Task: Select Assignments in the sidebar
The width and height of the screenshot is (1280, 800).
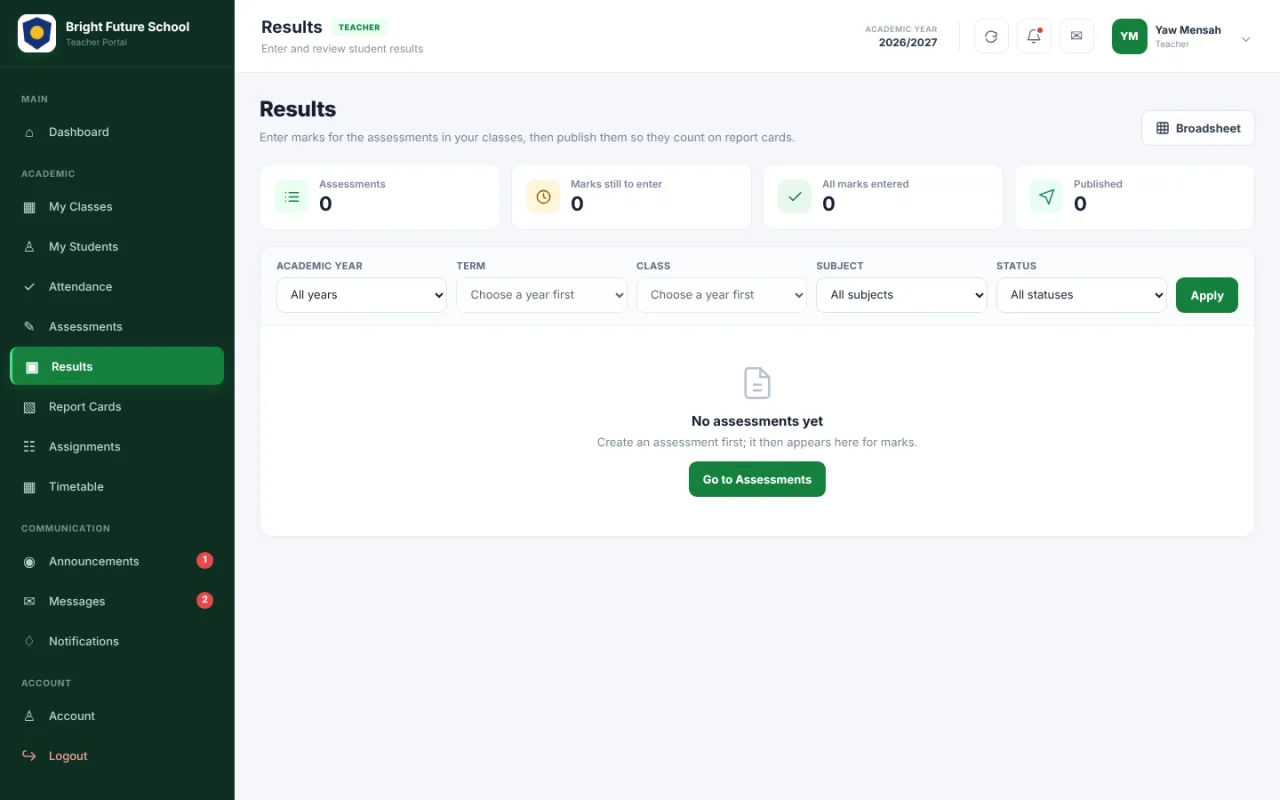Action: coord(117,447)
